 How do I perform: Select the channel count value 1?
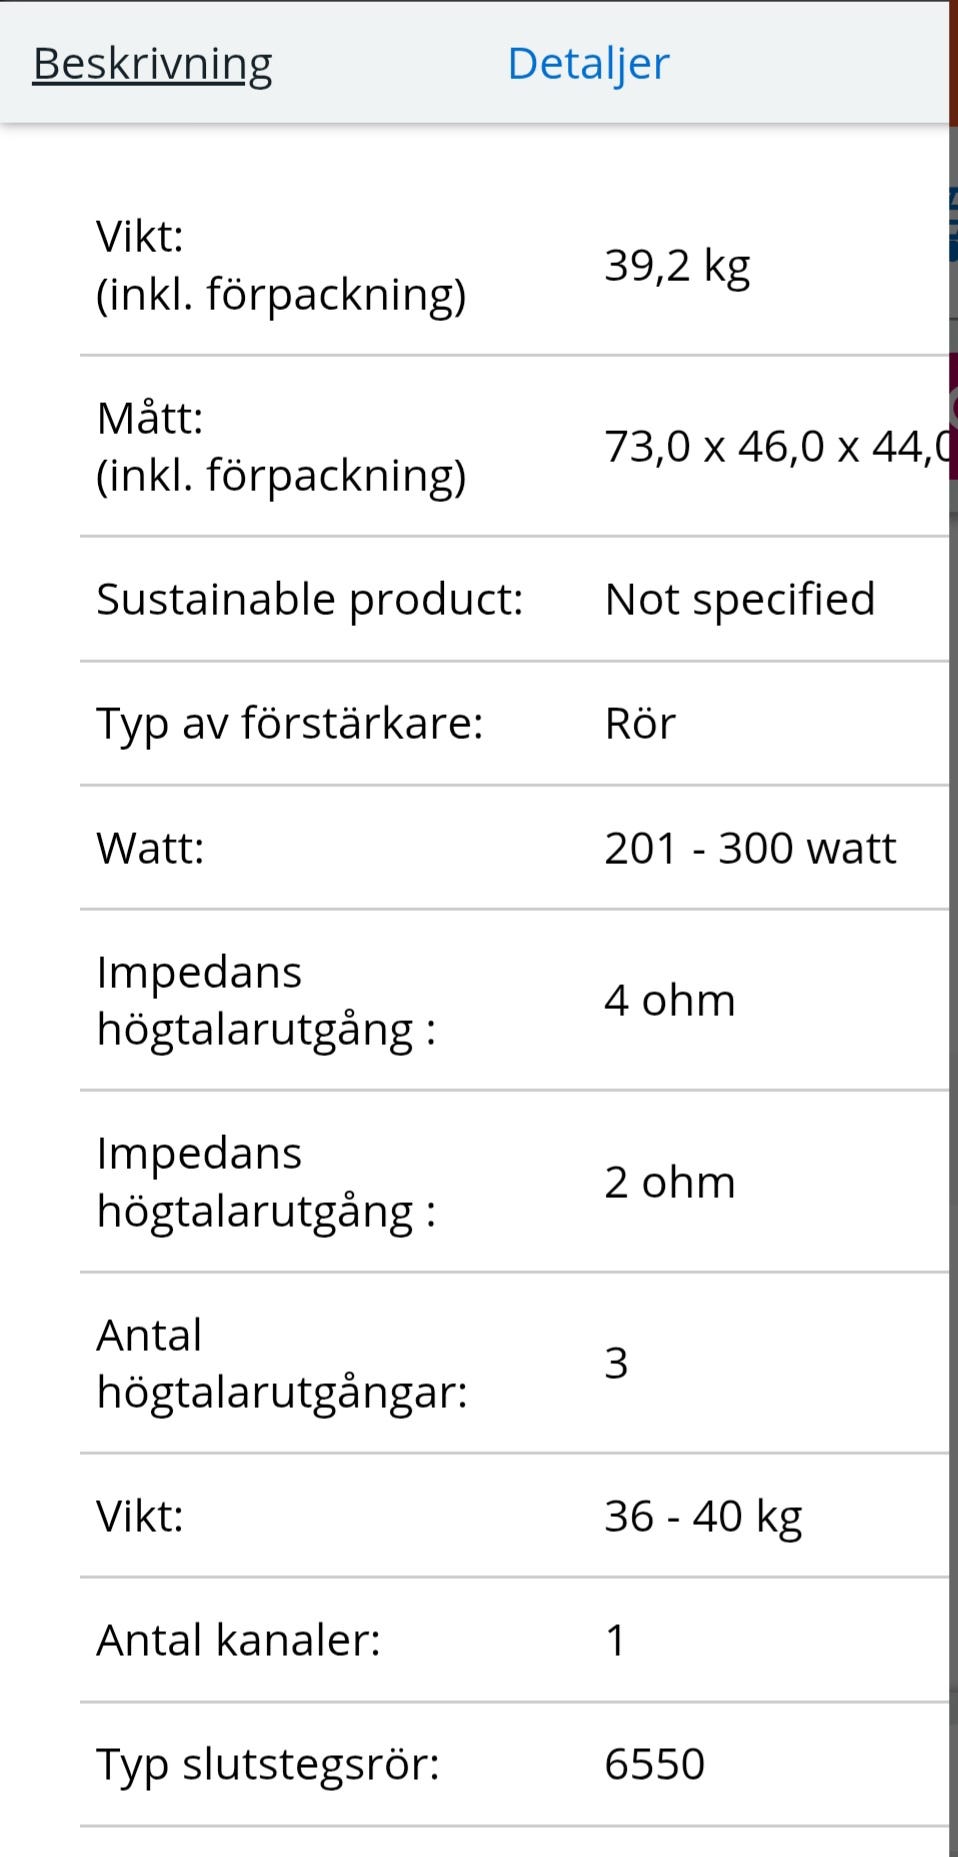pyautogui.click(x=615, y=1640)
